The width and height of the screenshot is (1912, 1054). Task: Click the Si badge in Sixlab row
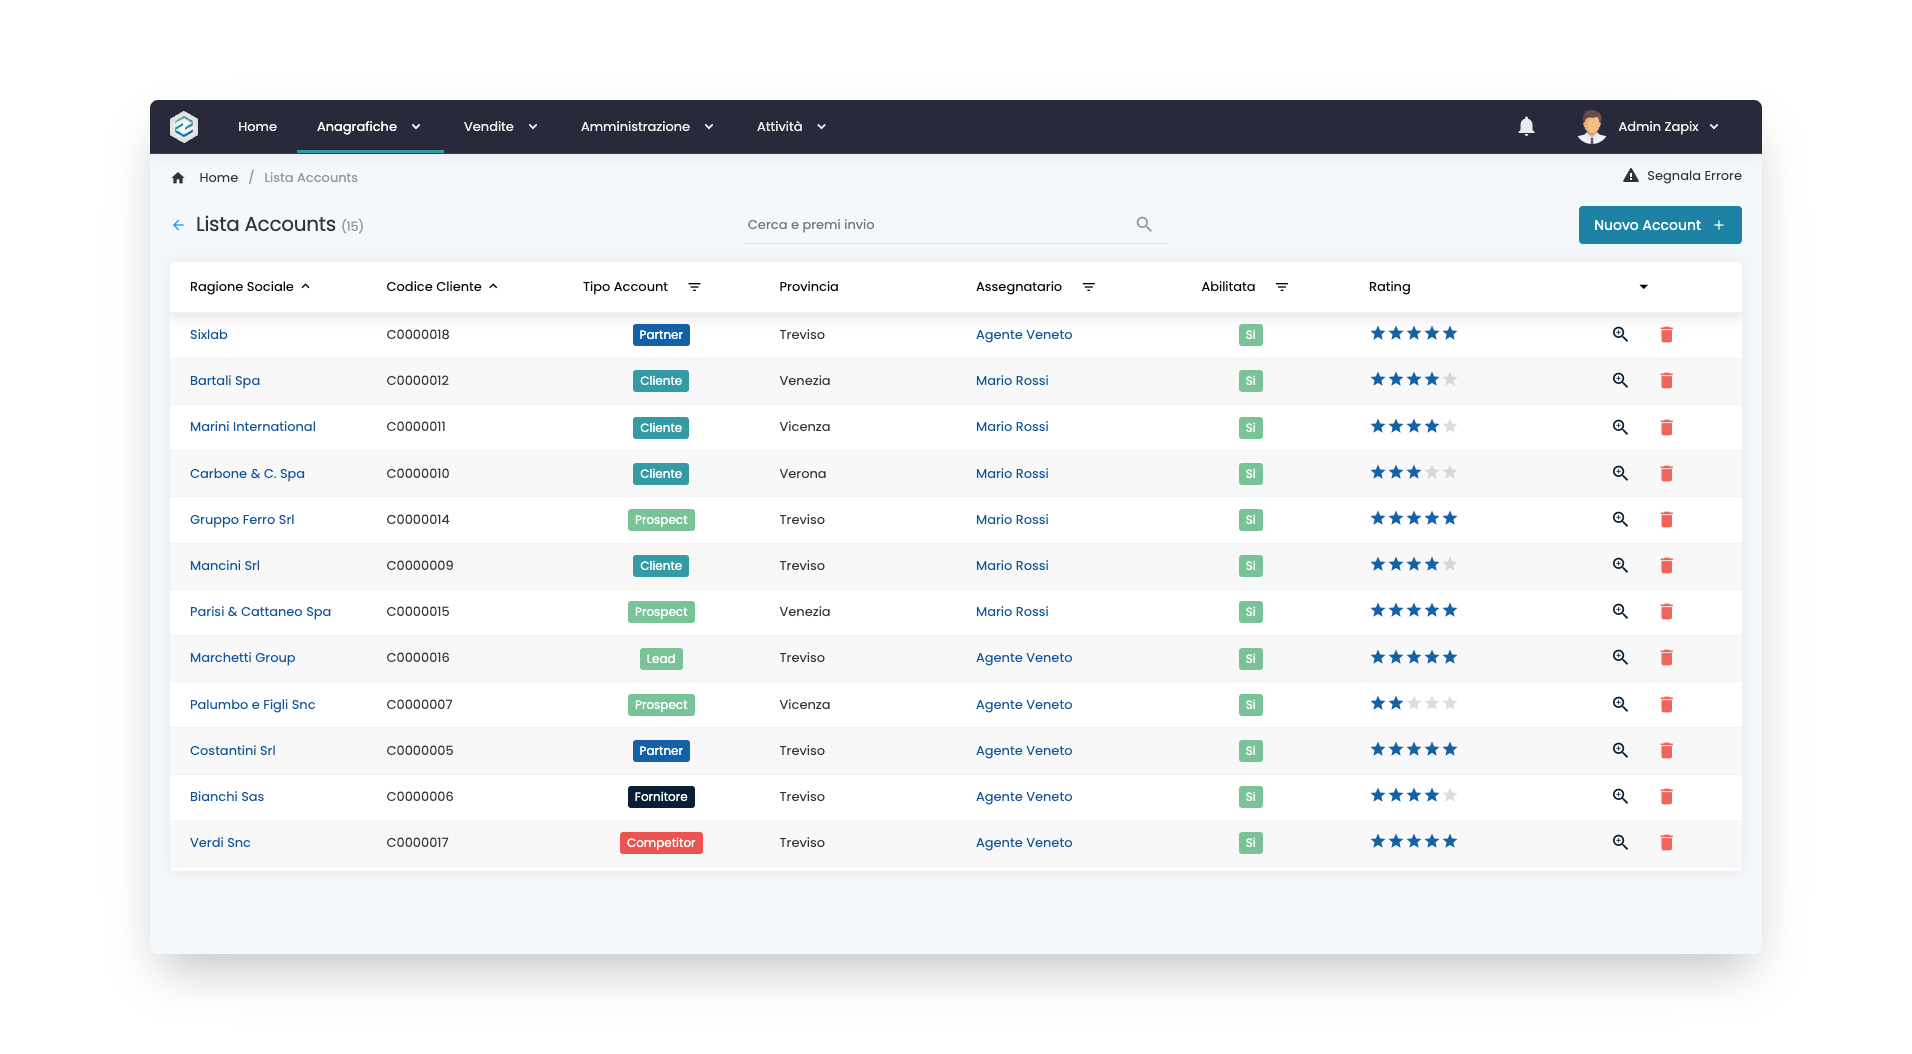[1250, 335]
